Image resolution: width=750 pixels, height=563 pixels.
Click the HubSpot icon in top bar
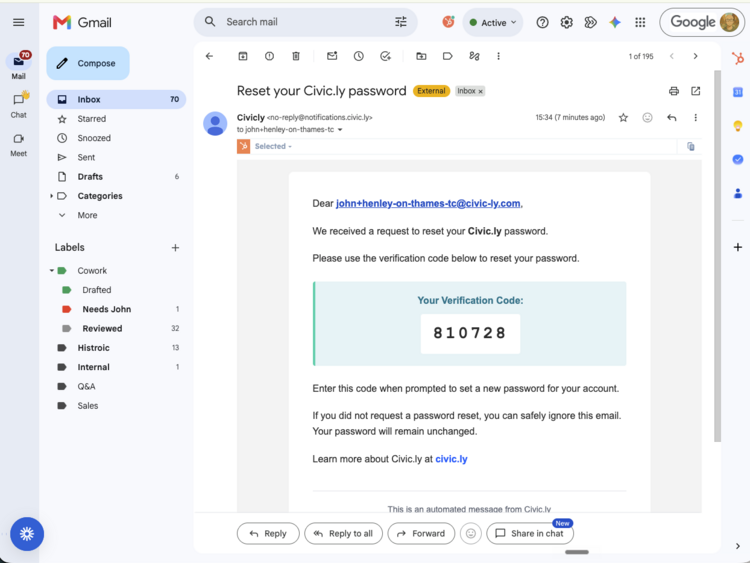pyautogui.click(x=448, y=22)
